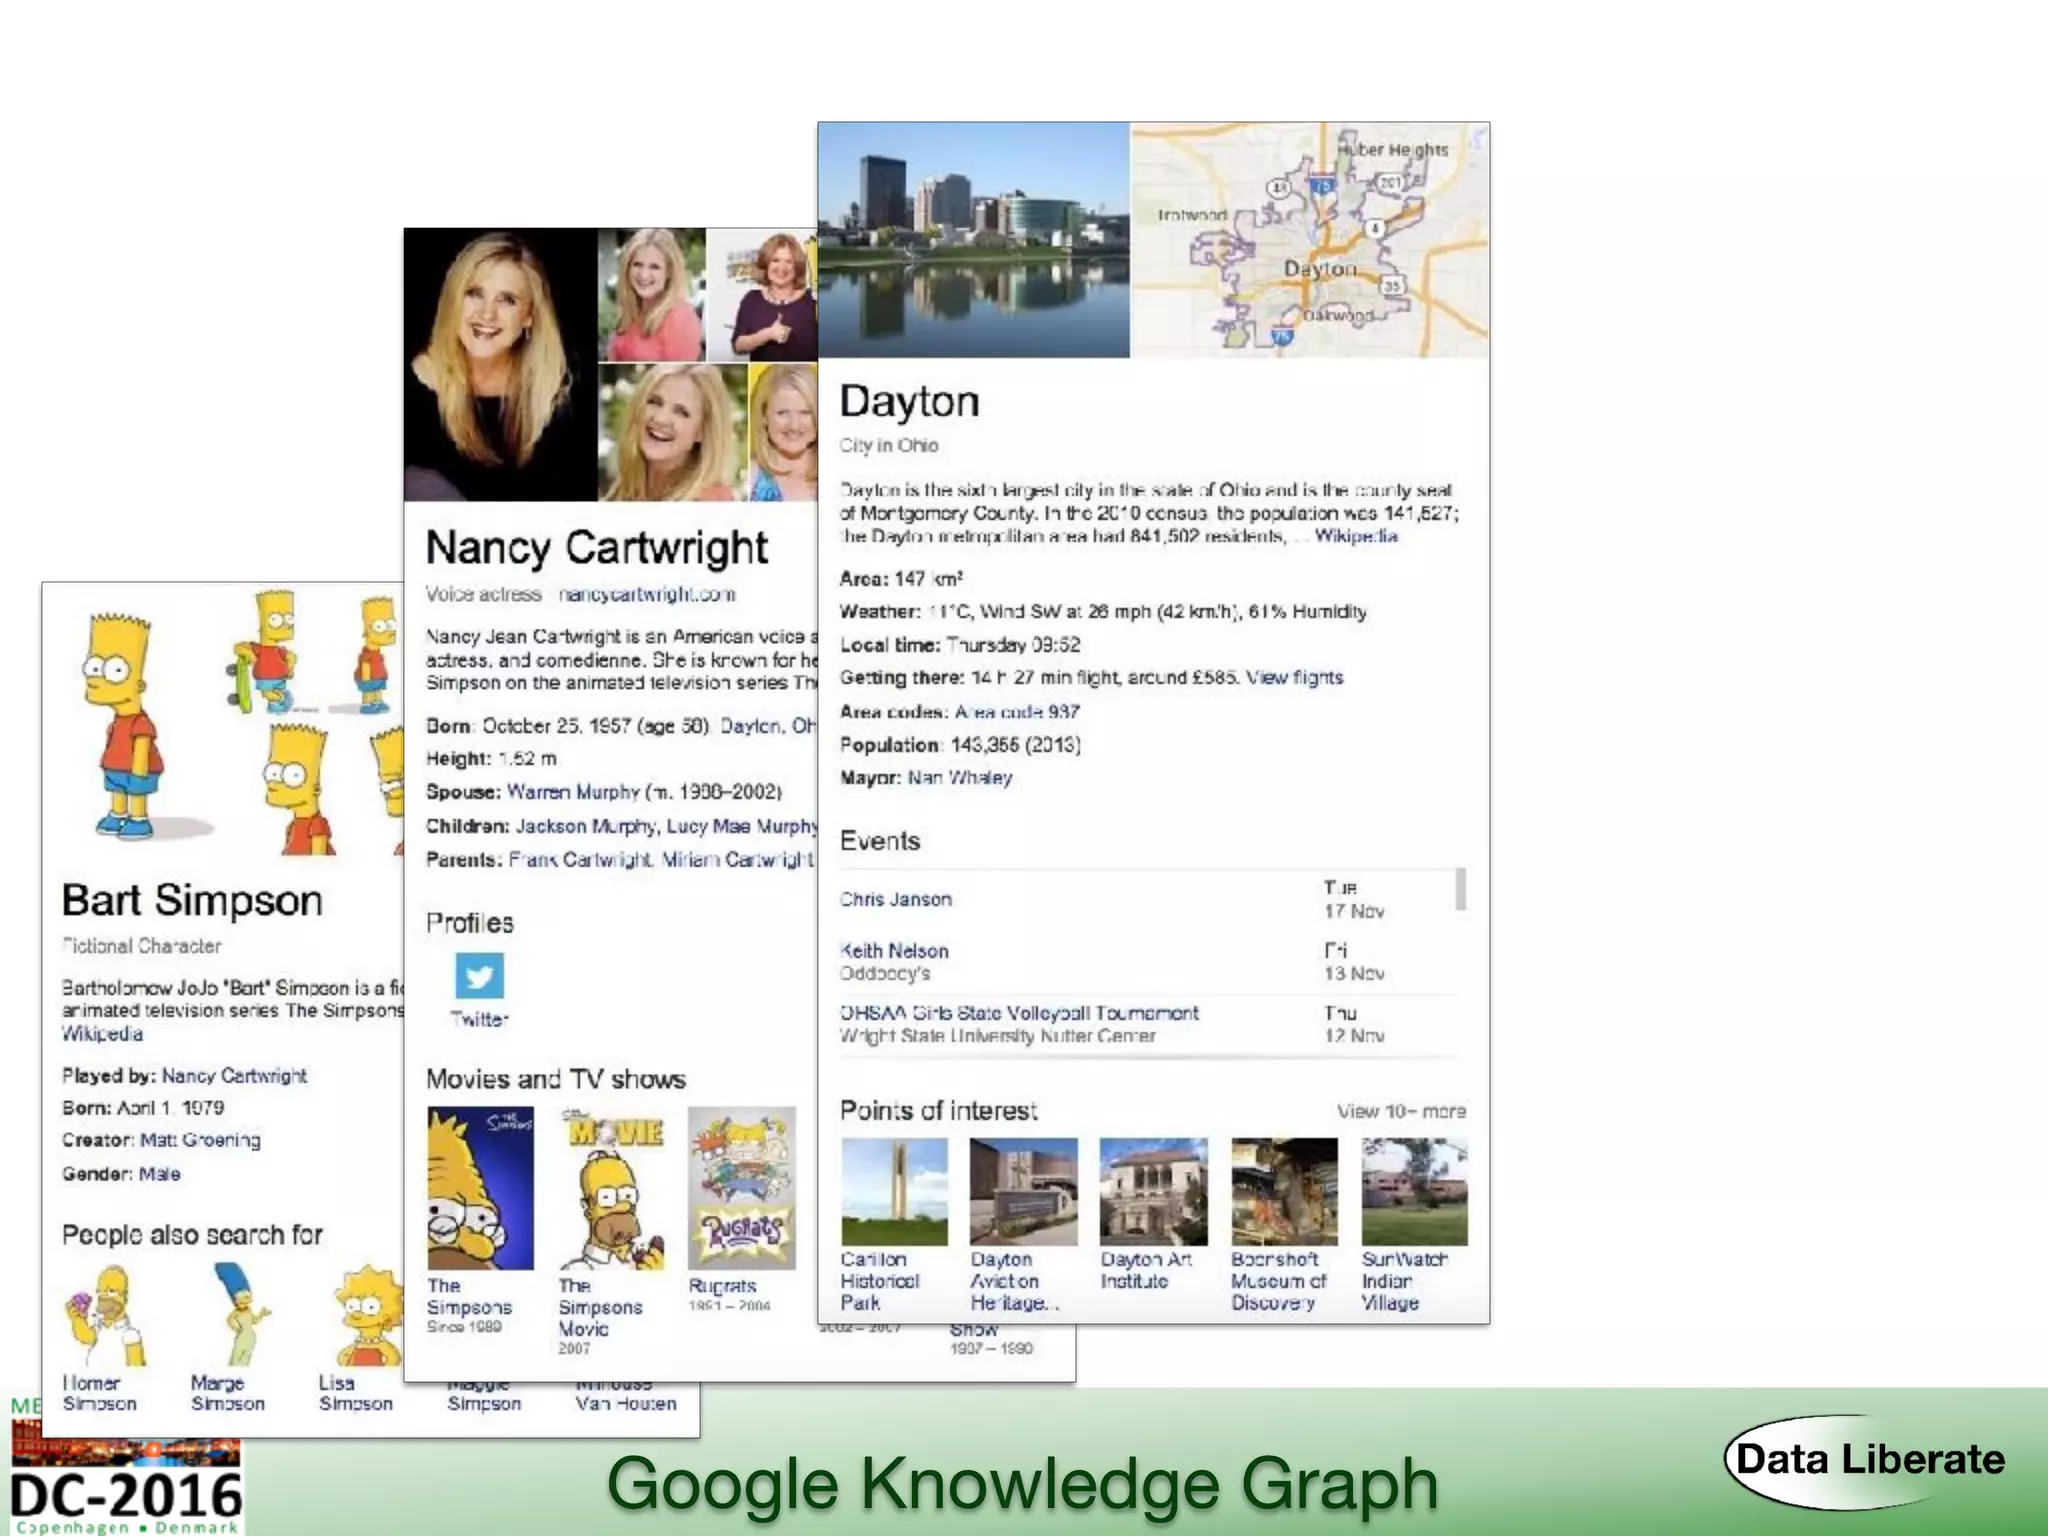Open Area code 937 link
Viewport: 2048px width, 1536px height.
(1017, 712)
